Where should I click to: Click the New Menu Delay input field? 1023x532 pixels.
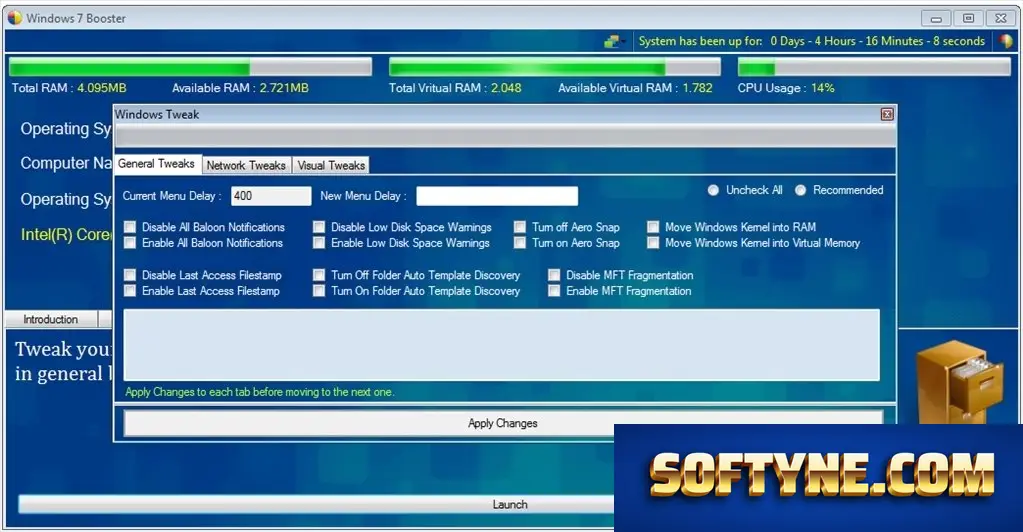496,196
